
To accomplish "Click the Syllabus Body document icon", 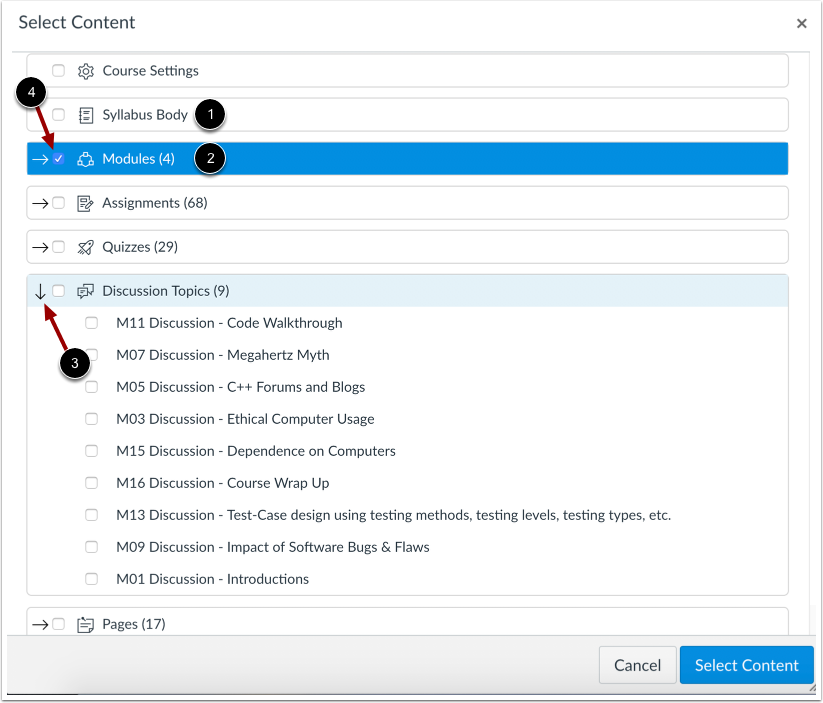I will tap(85, 114).
